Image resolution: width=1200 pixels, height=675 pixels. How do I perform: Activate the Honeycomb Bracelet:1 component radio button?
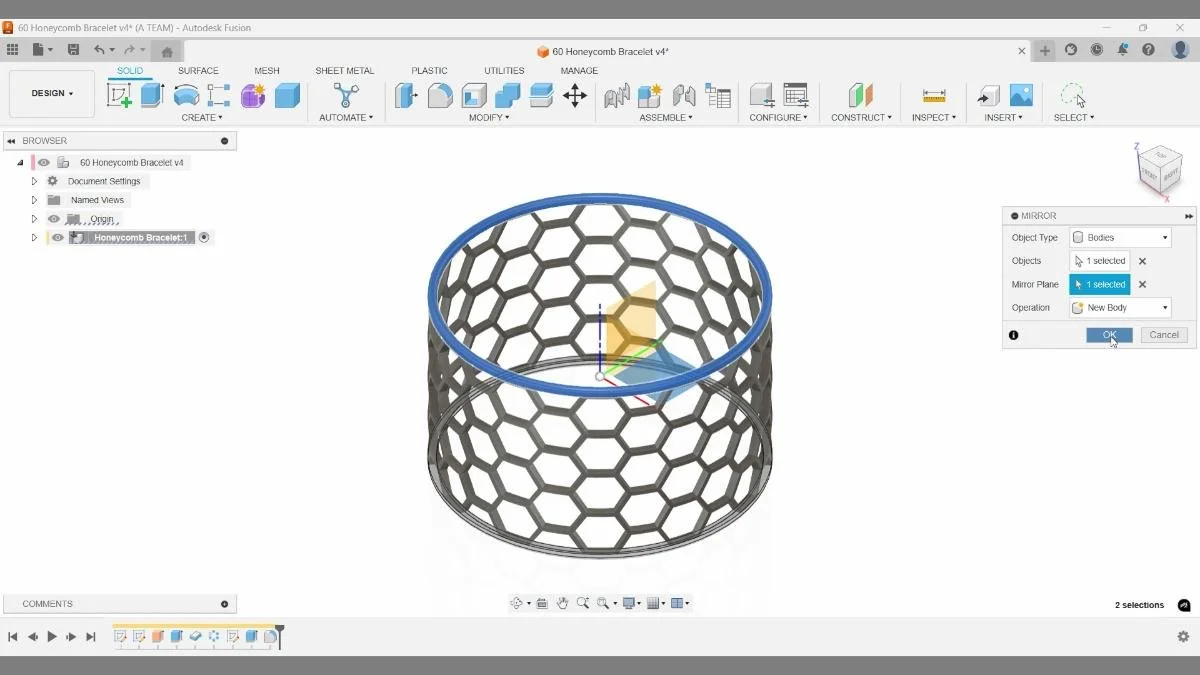pos(204,238)
